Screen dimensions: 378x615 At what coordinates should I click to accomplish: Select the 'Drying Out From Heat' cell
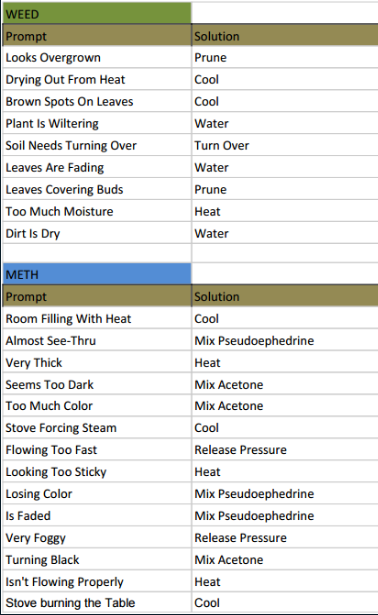(x=97, y=79)
